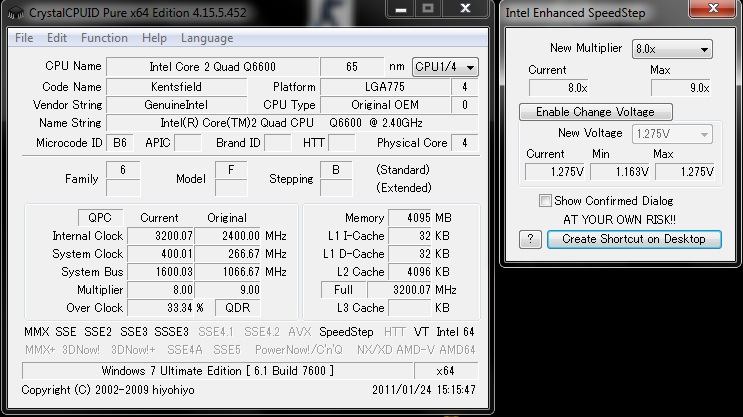Image resolution: width=743 pixels, height=417 pixels.
Task: Click the Windows 7 Ultimate Edition OS field
Action: coord(217,371)
